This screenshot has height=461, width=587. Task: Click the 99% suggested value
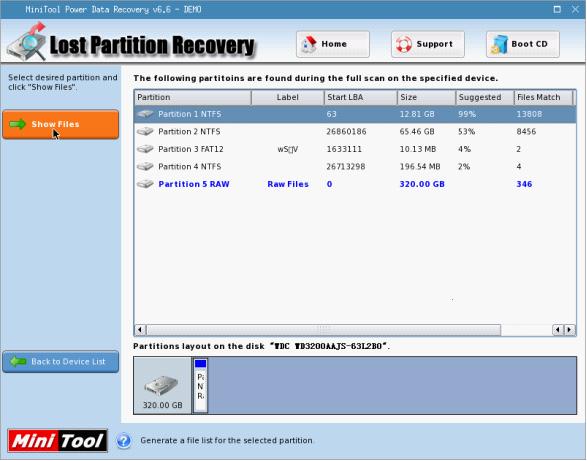[x=467, y=114]
